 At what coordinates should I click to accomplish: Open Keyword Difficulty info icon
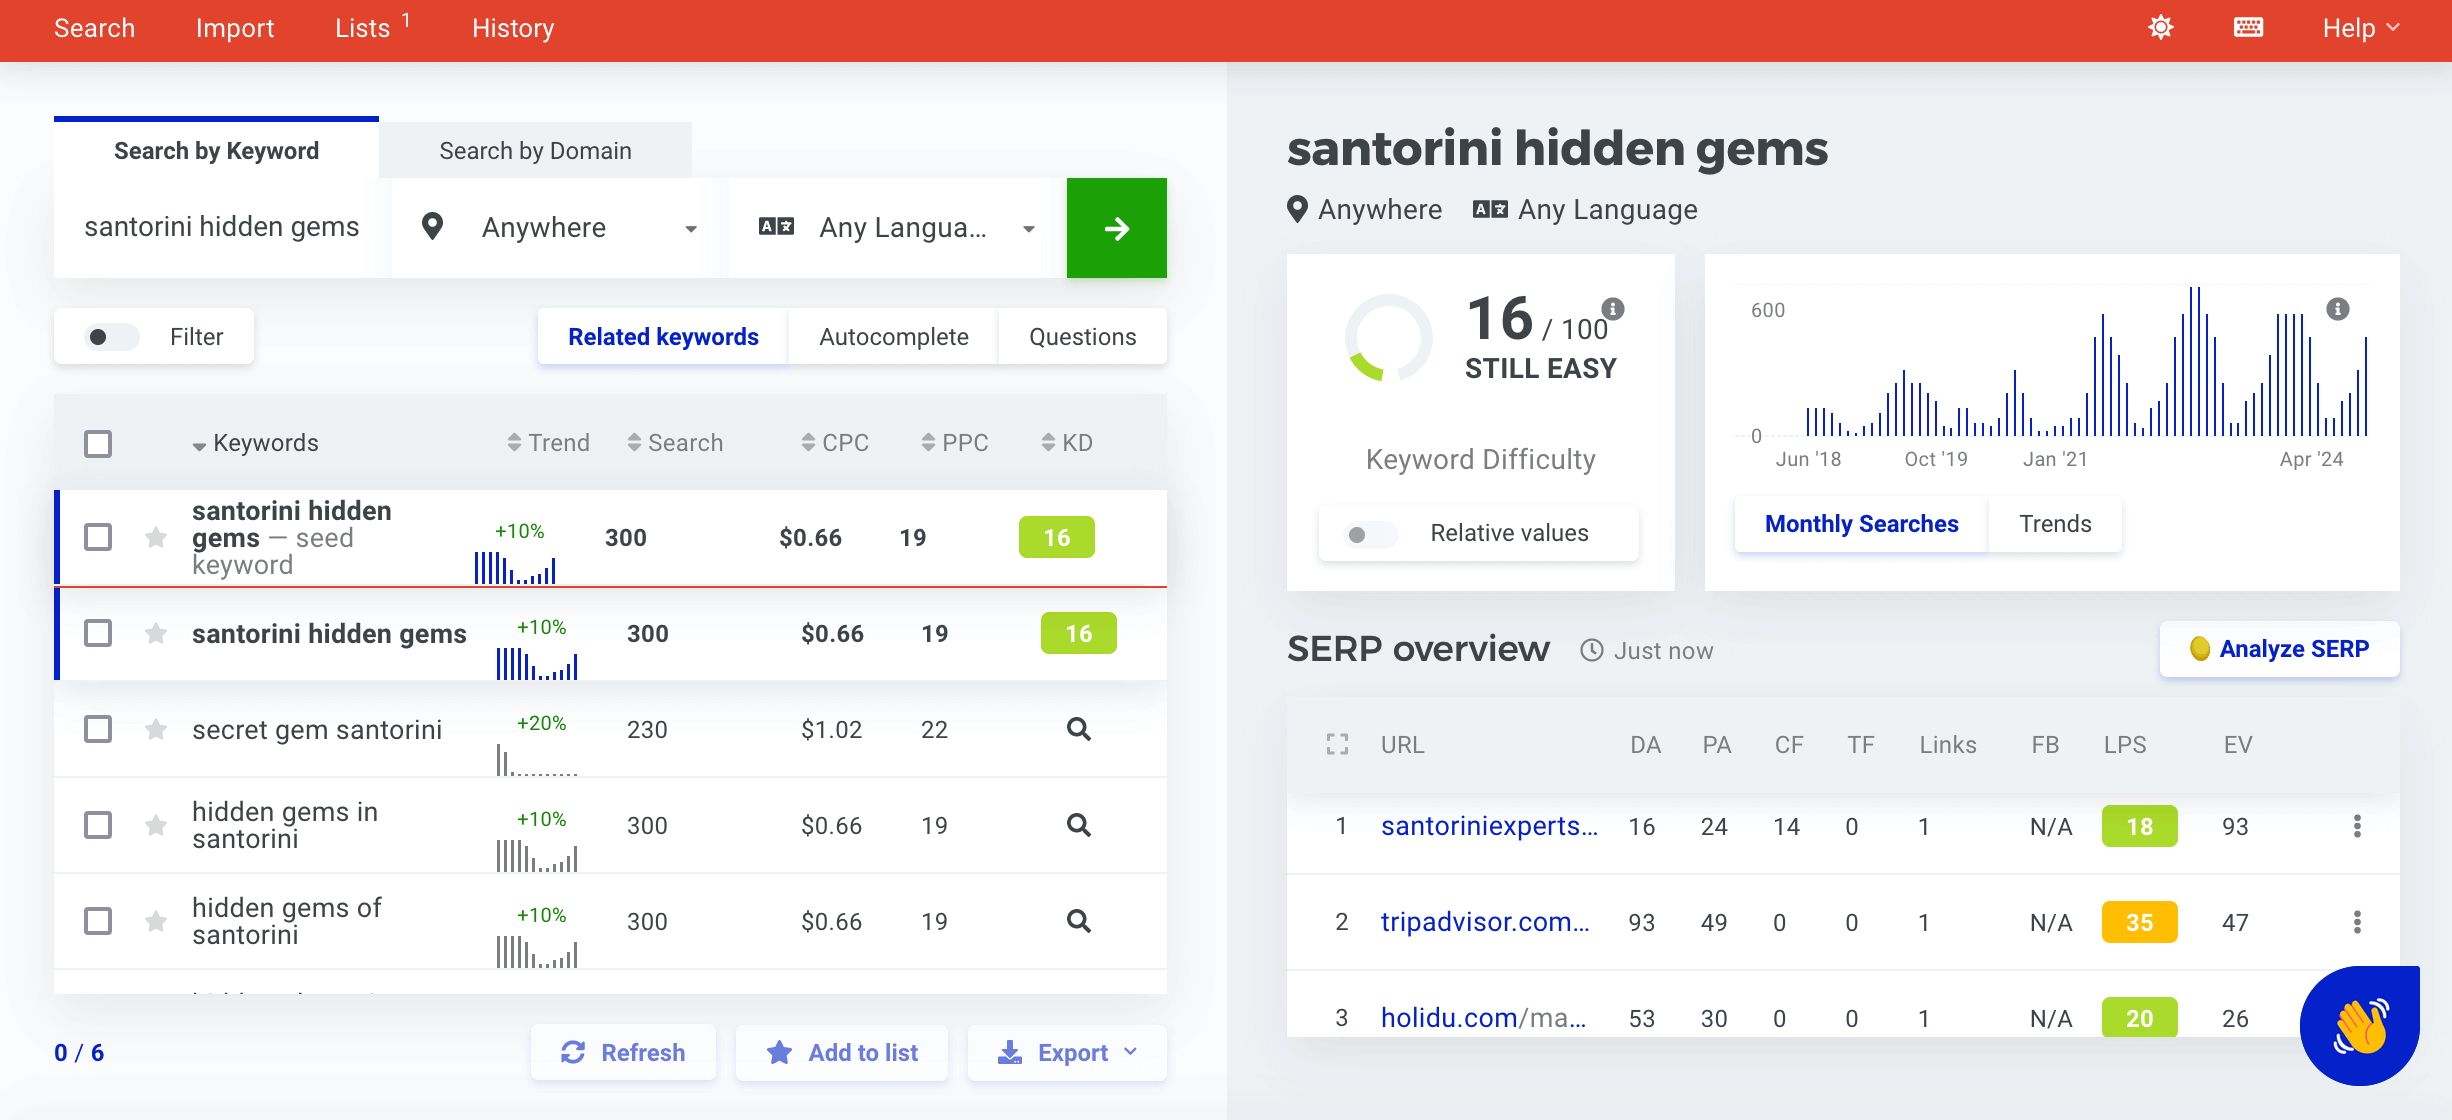pyautogui.click(x=1613, y=308)
